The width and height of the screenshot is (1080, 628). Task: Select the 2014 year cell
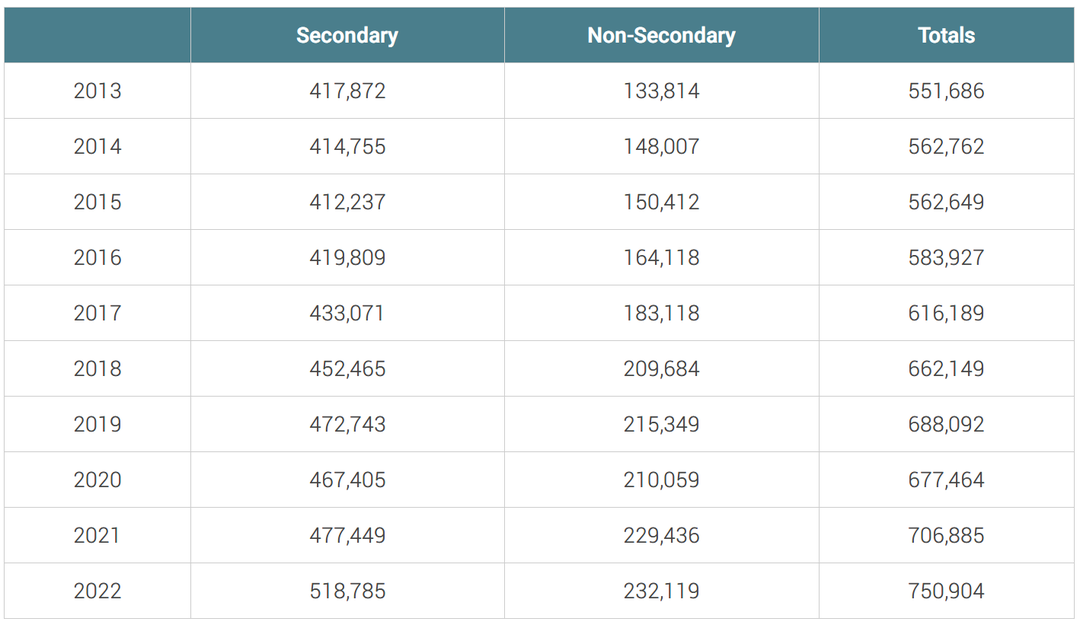[97, 147]
